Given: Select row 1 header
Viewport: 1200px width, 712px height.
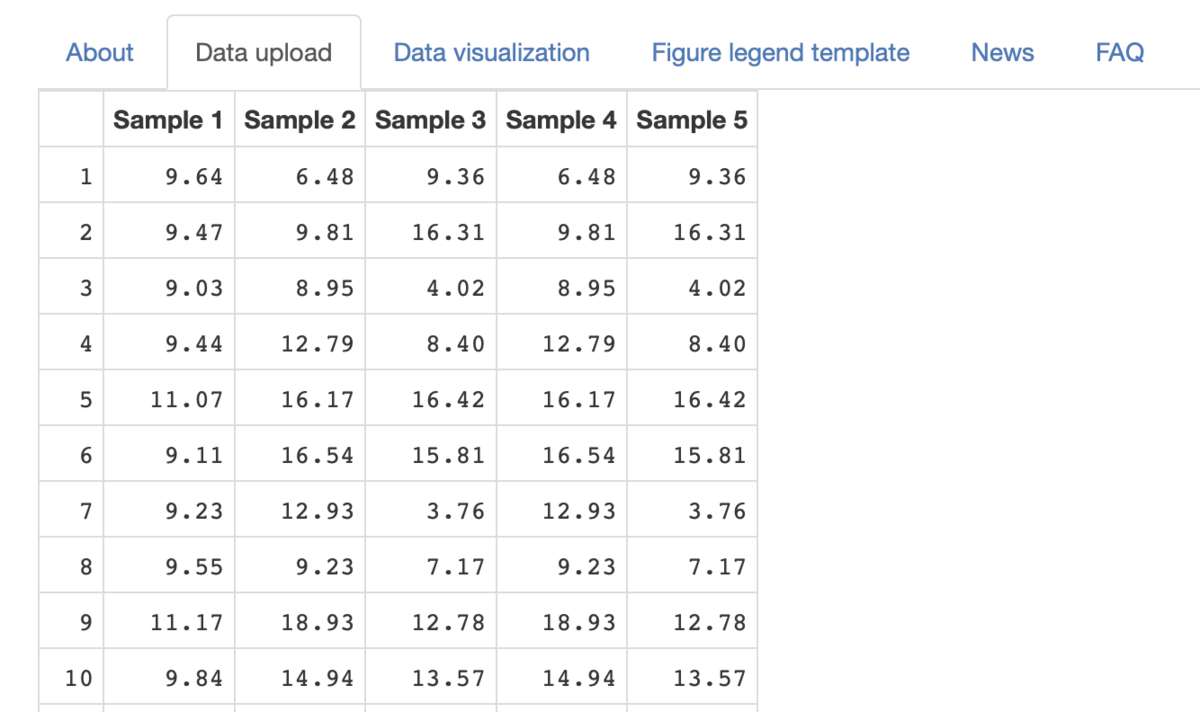Looking at the screenshot, I should tap(71, 177).
